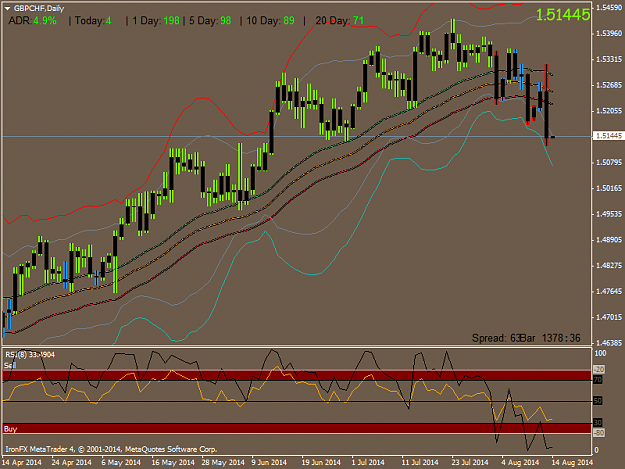Click the Bar 1378:36 timer text
This screenshot has width=625, height=469.
(551, 338)
